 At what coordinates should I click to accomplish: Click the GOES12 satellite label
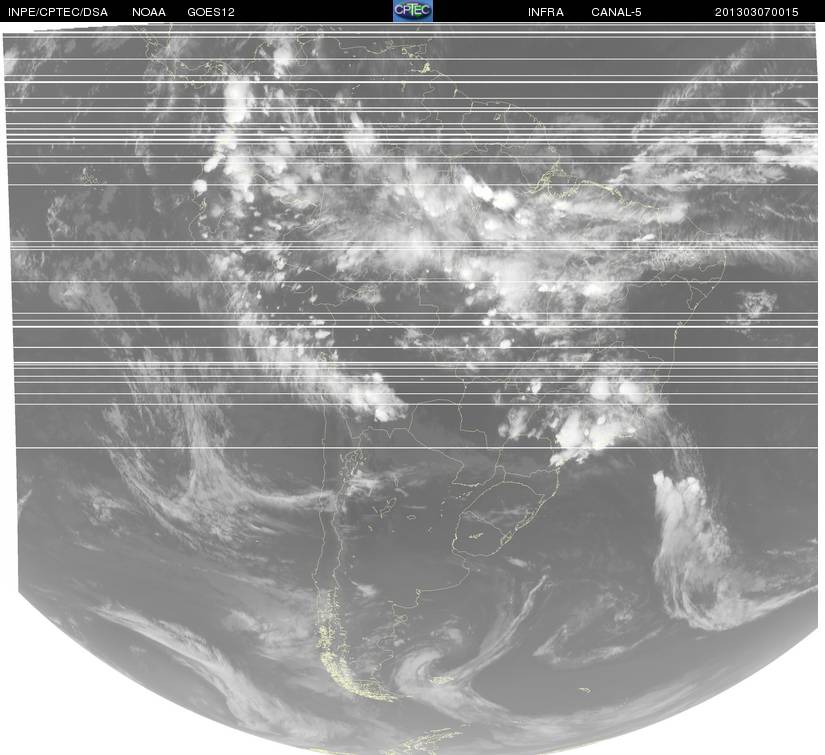(211, 12)
